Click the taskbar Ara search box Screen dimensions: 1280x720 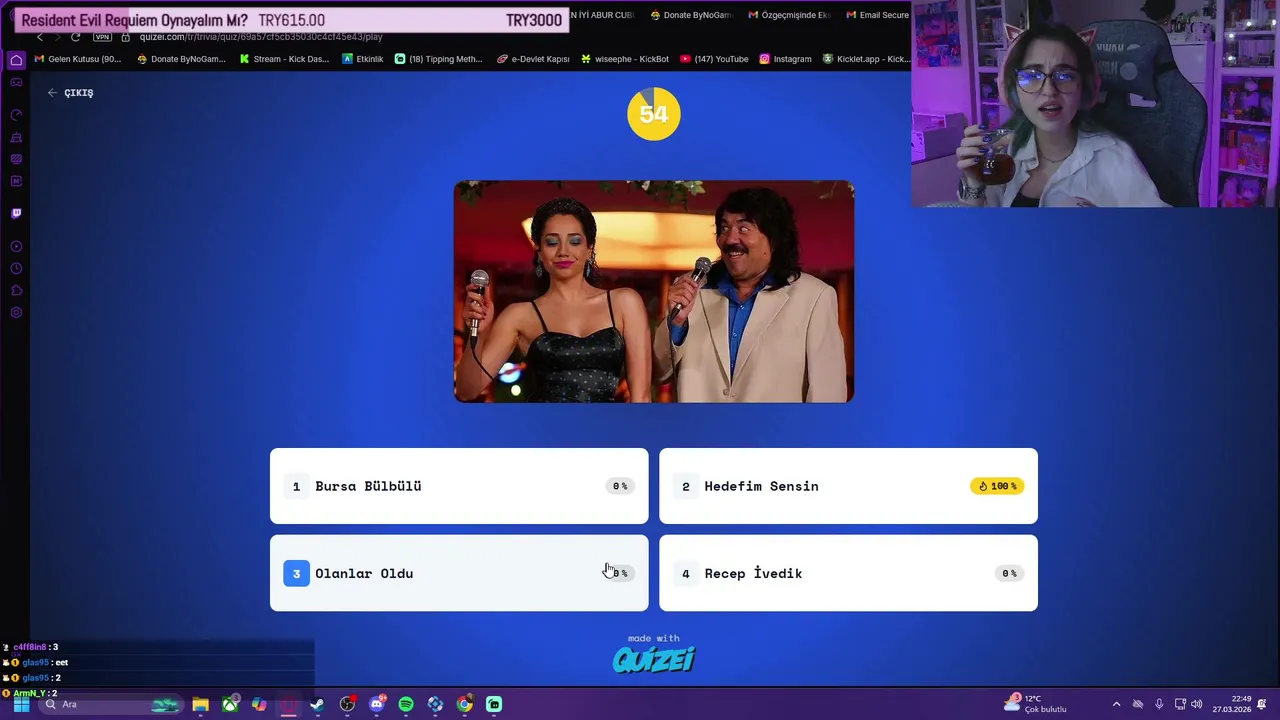110,704
